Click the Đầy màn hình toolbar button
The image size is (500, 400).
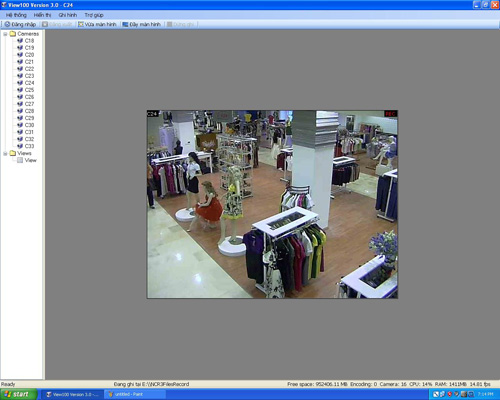[141, 24]
